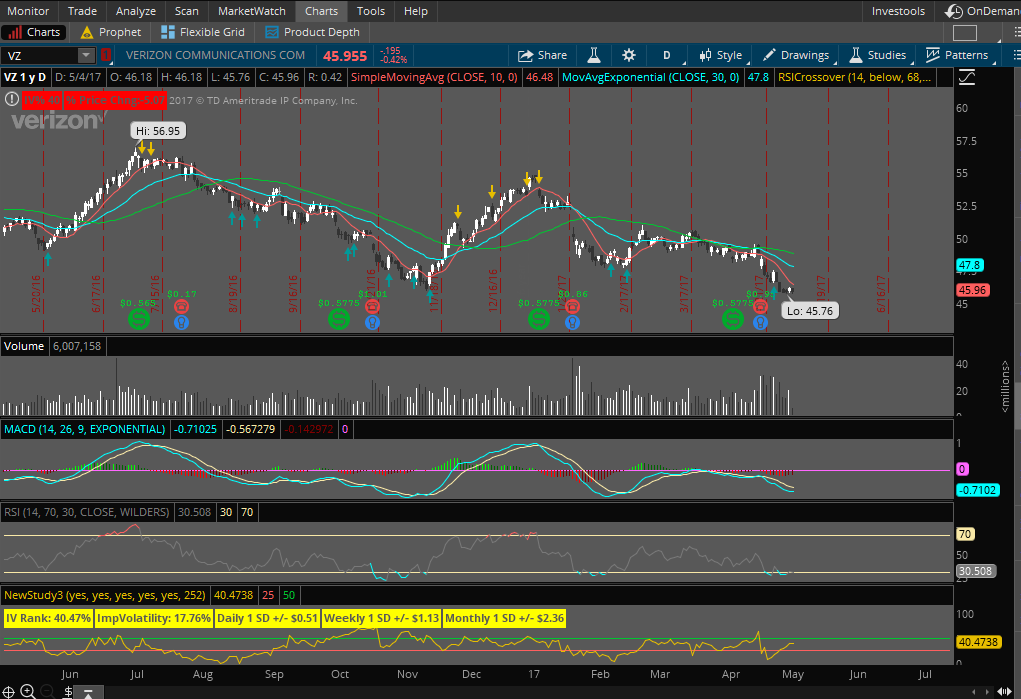Select the crosshair cursor tool
The image size is (1021, 699).
point(9,691)
